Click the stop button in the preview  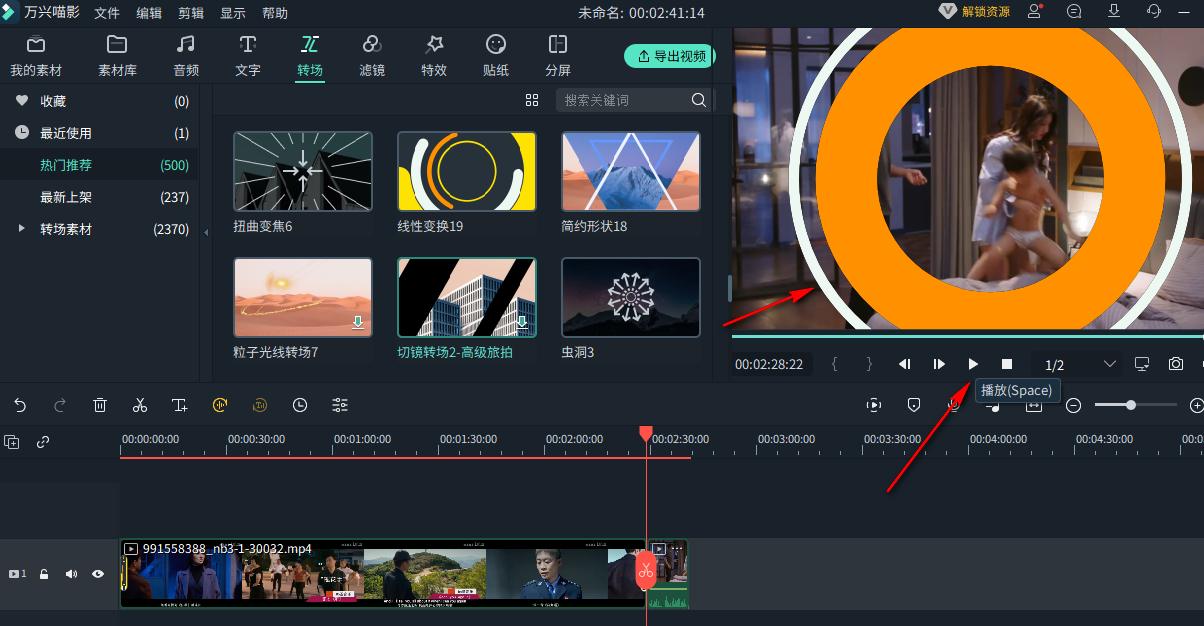coord(1007,364)
